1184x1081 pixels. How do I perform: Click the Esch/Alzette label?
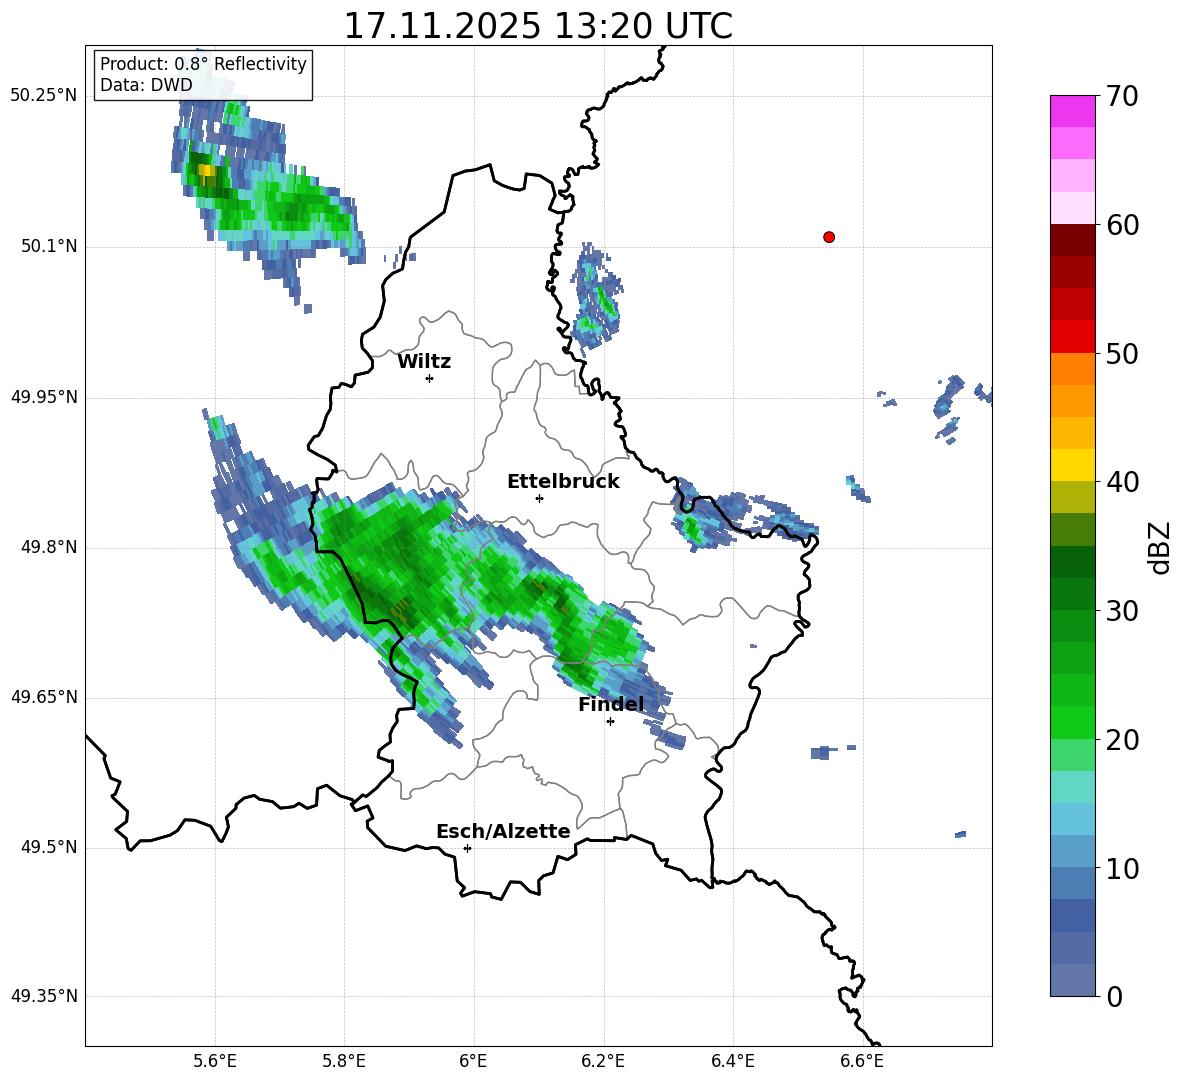pyautogui.click(x=503, y=831)
